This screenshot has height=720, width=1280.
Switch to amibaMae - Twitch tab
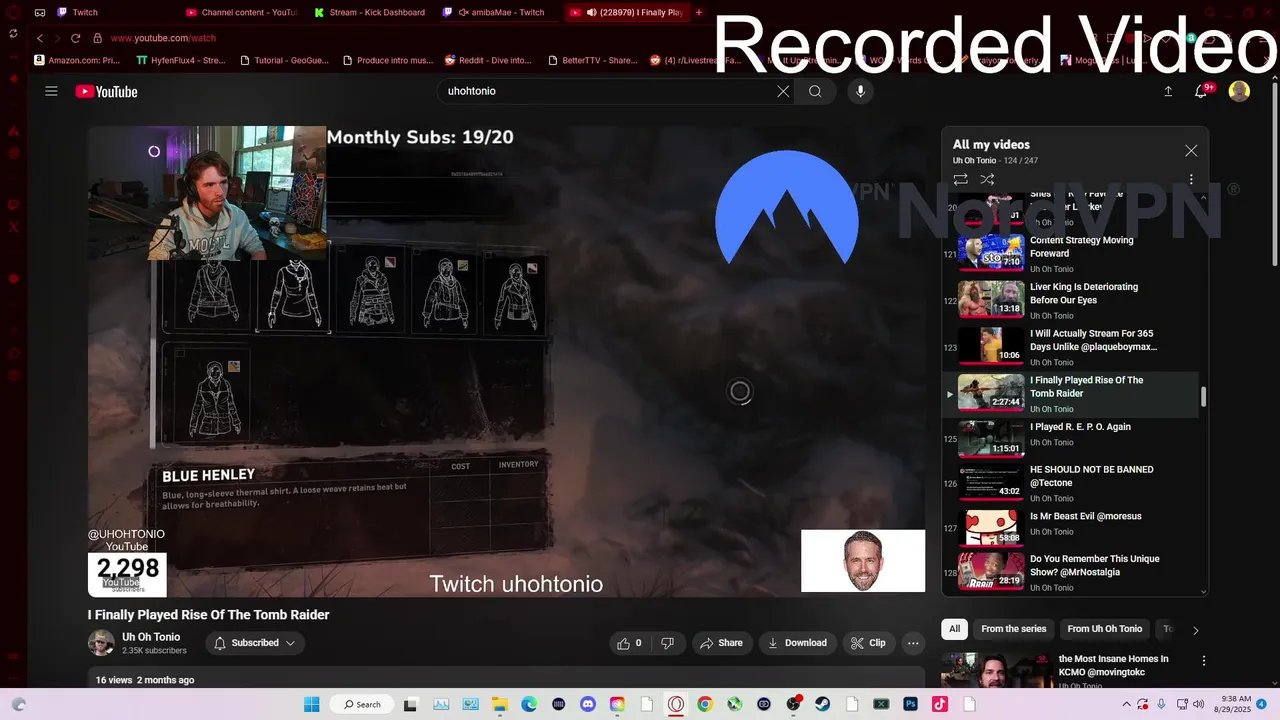(500, 13)
